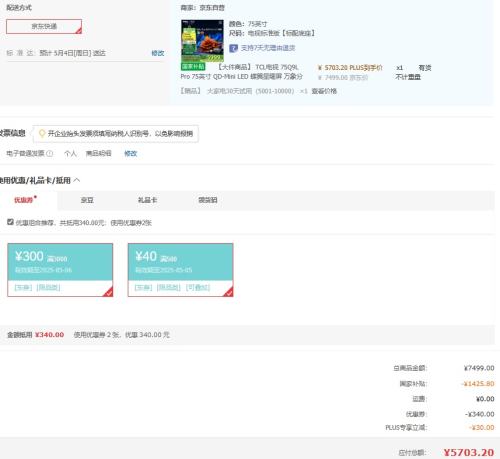This screenshot has width=500, height=459.
Task: Click the red checkmark corner on ¥40 coupon
Action: click(229, 292)
